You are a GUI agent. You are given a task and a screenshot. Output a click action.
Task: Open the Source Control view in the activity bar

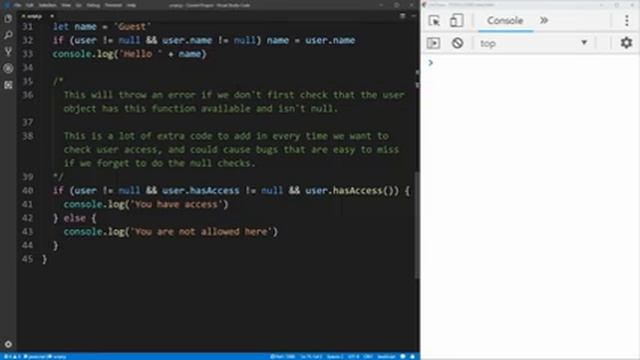point(8,52)
